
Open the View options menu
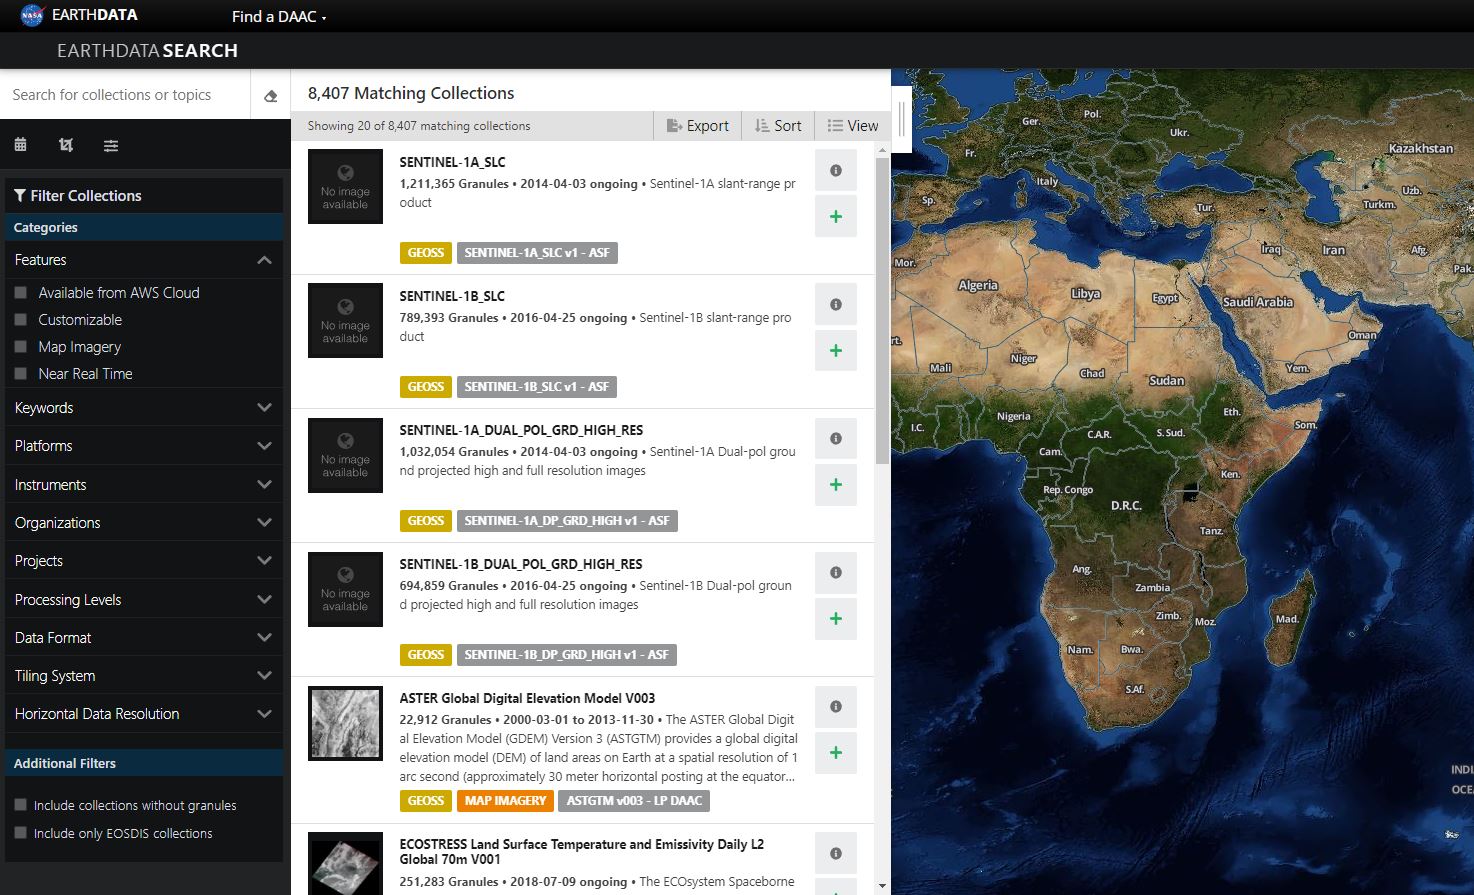click(853, 126)
